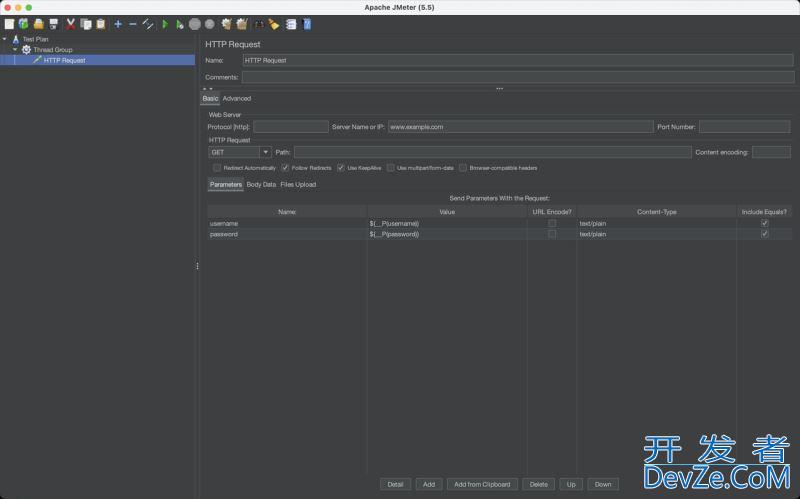
Task: Open the Function Helper list icon
Action: point(291,24)
